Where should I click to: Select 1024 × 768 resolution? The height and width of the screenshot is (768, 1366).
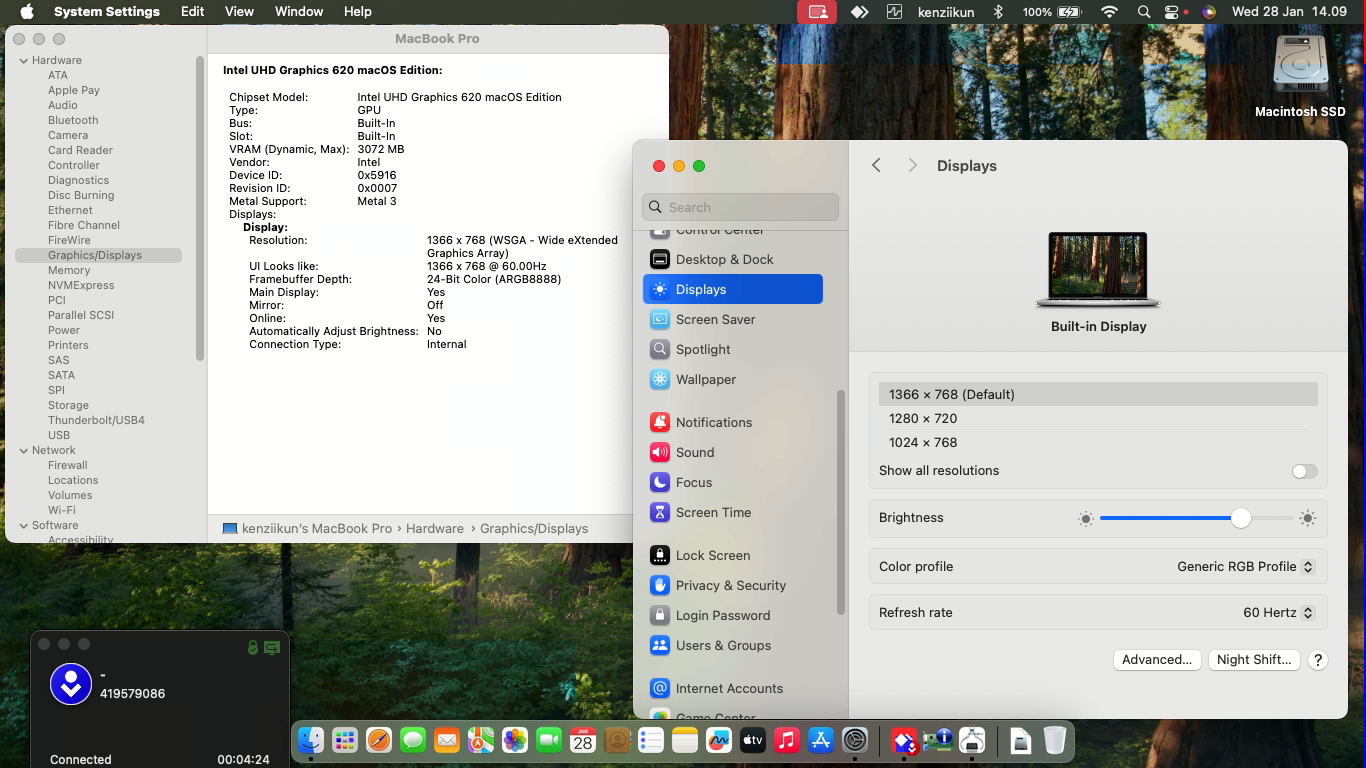(x=1098, y=443)
